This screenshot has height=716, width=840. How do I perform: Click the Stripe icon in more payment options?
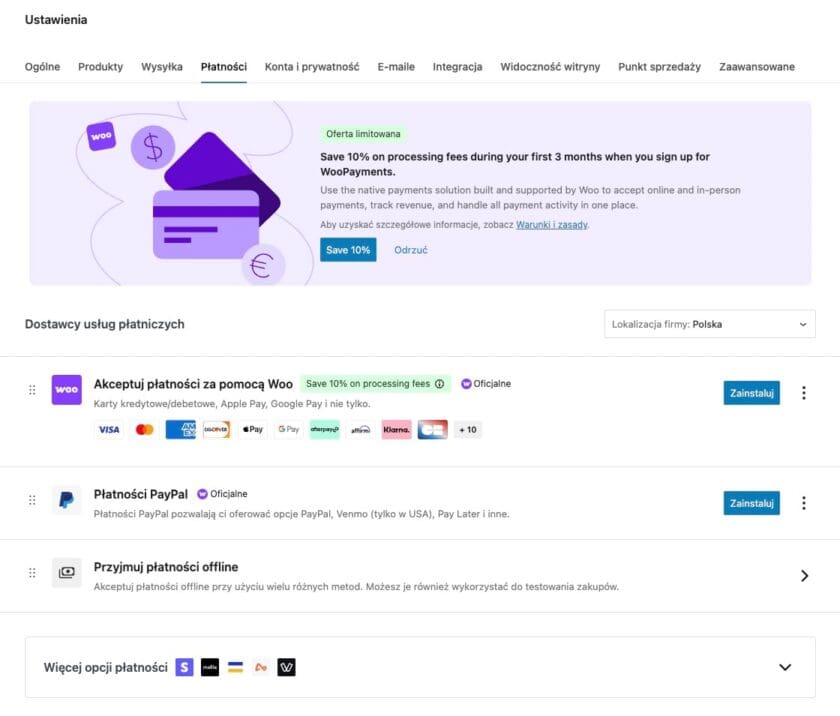pos(184,667)
